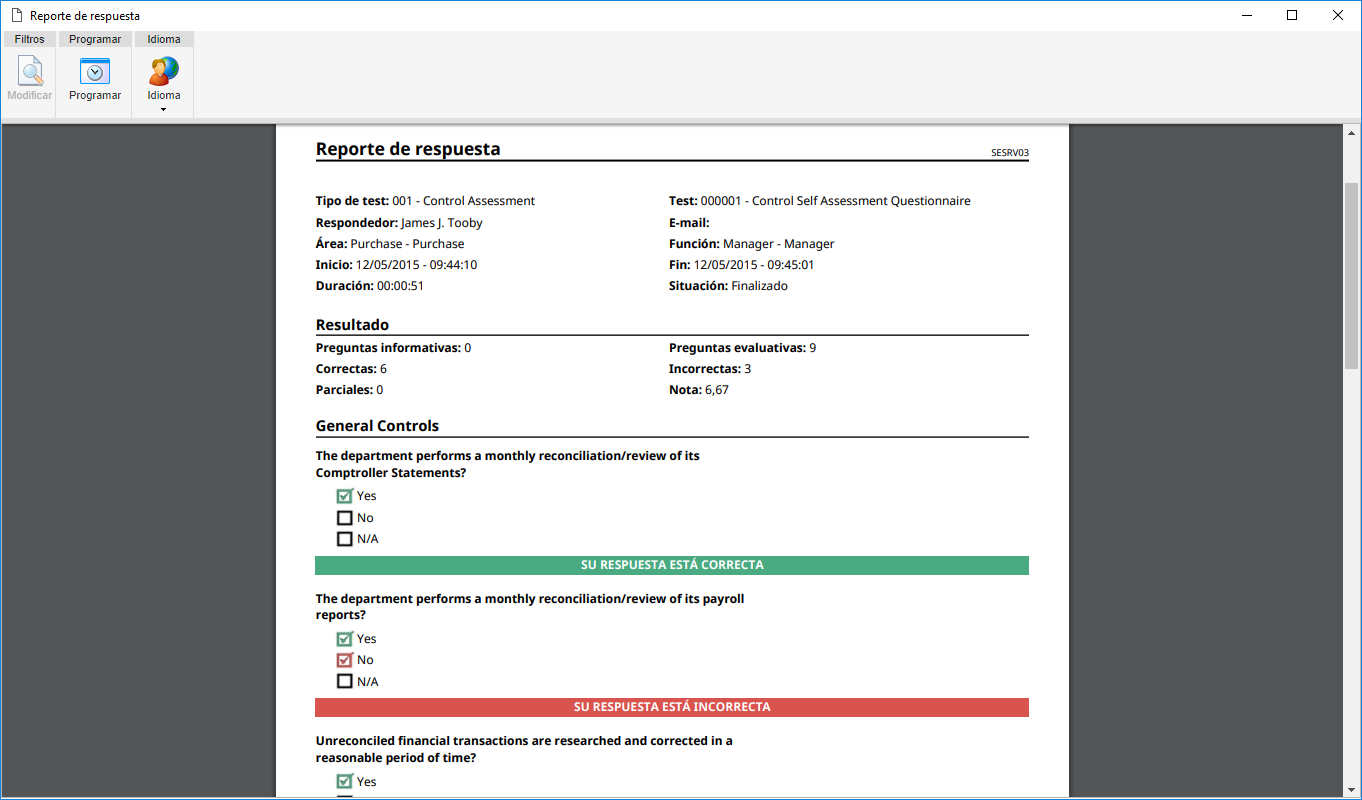The height and width of the screenshot is (800, 1362).
Task: Click the Tipo de test 001 - Control Assessment line
Action: [x=425, y=201]
